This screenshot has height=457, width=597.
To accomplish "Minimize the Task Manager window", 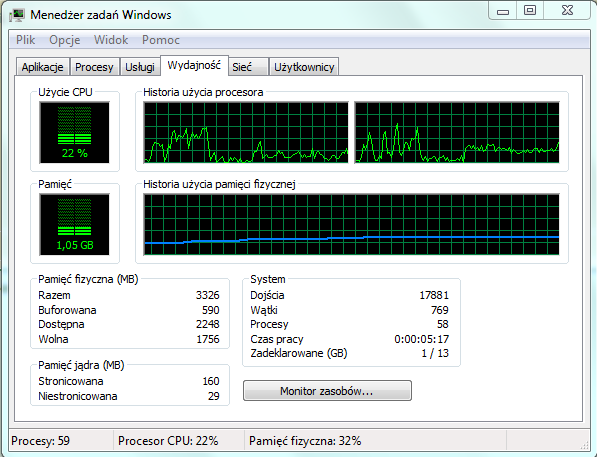I will 503,10.
